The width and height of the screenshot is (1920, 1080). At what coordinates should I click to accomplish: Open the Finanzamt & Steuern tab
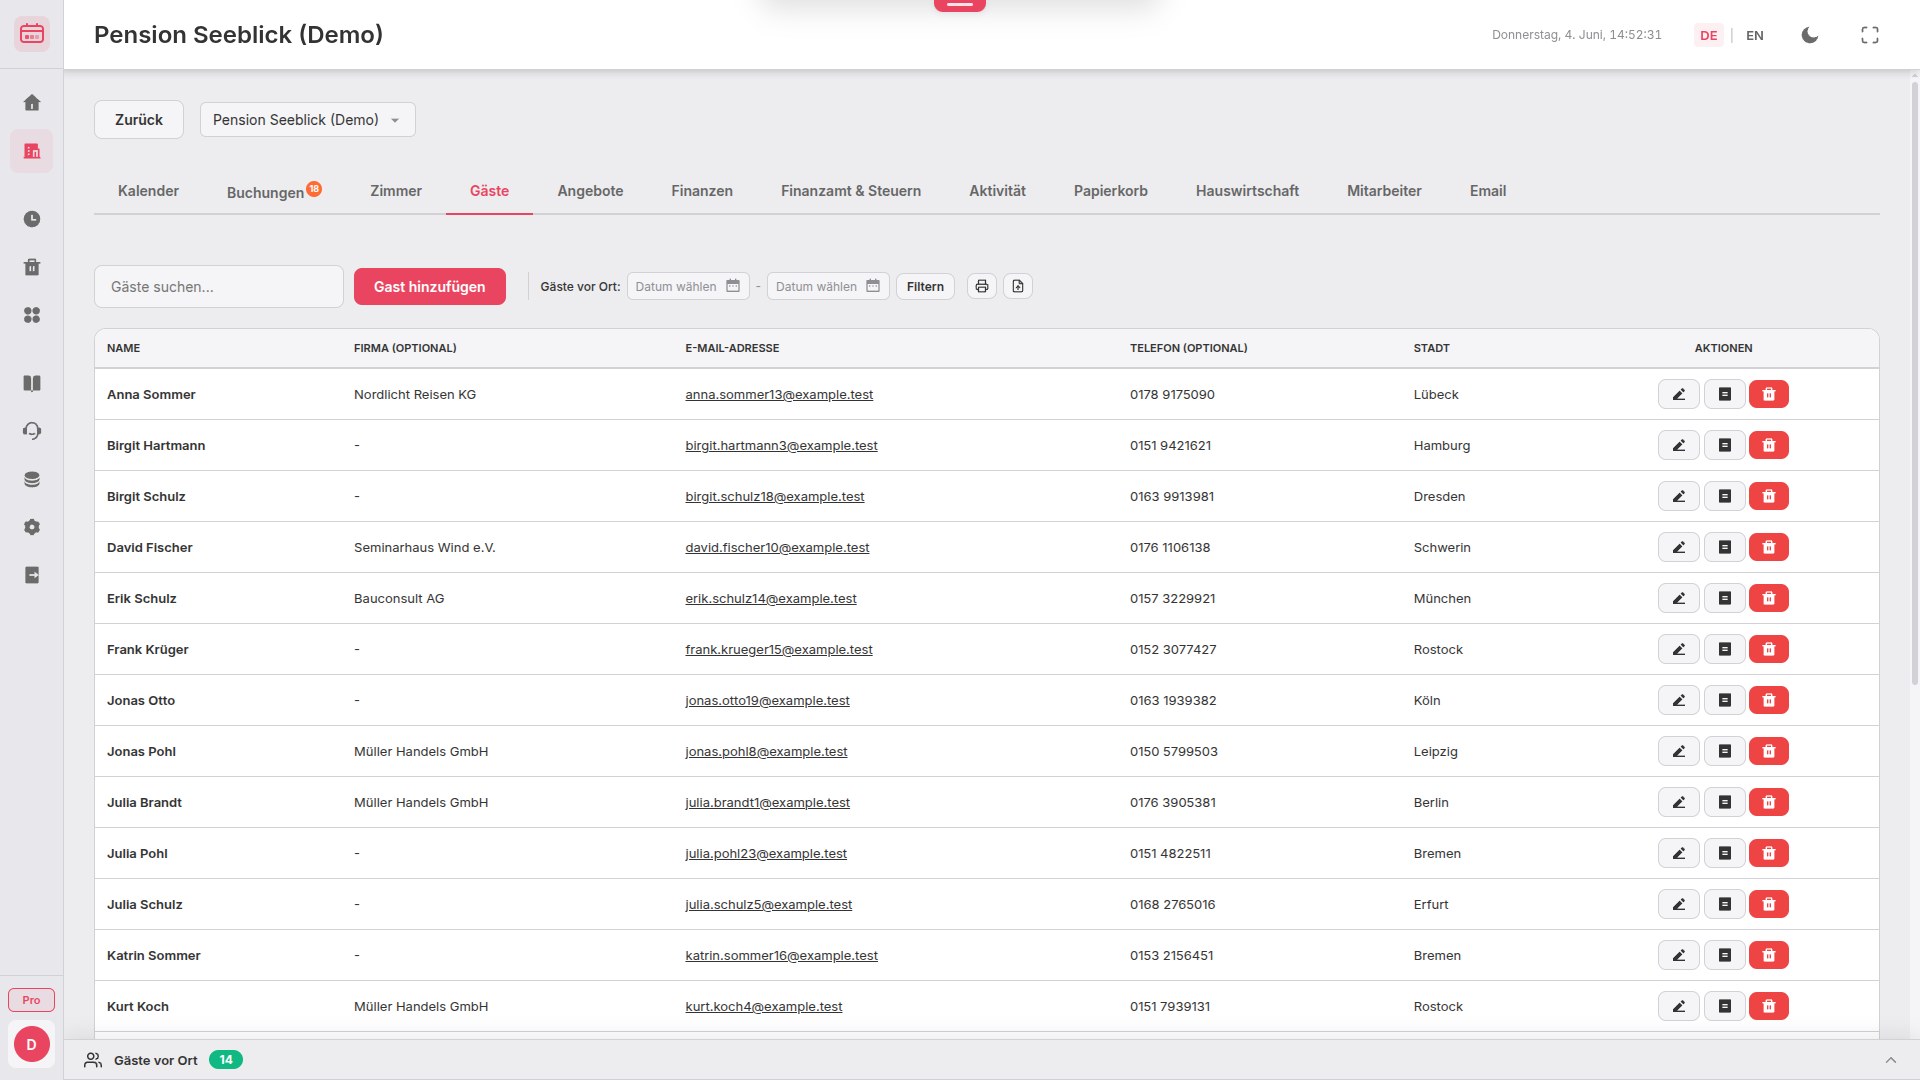click(850, 191)
